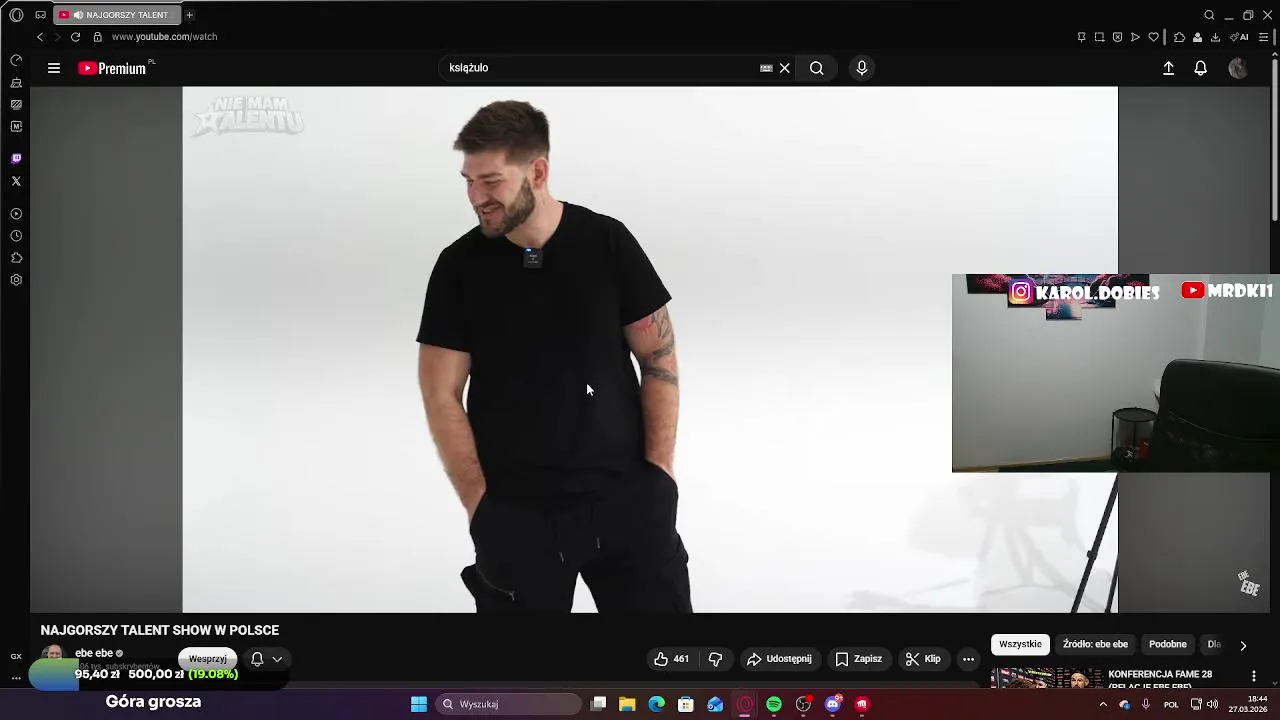Viewport: 1280px width, 720px height.
Task: Like the video with 461 likes
Action: pos(671,659)
